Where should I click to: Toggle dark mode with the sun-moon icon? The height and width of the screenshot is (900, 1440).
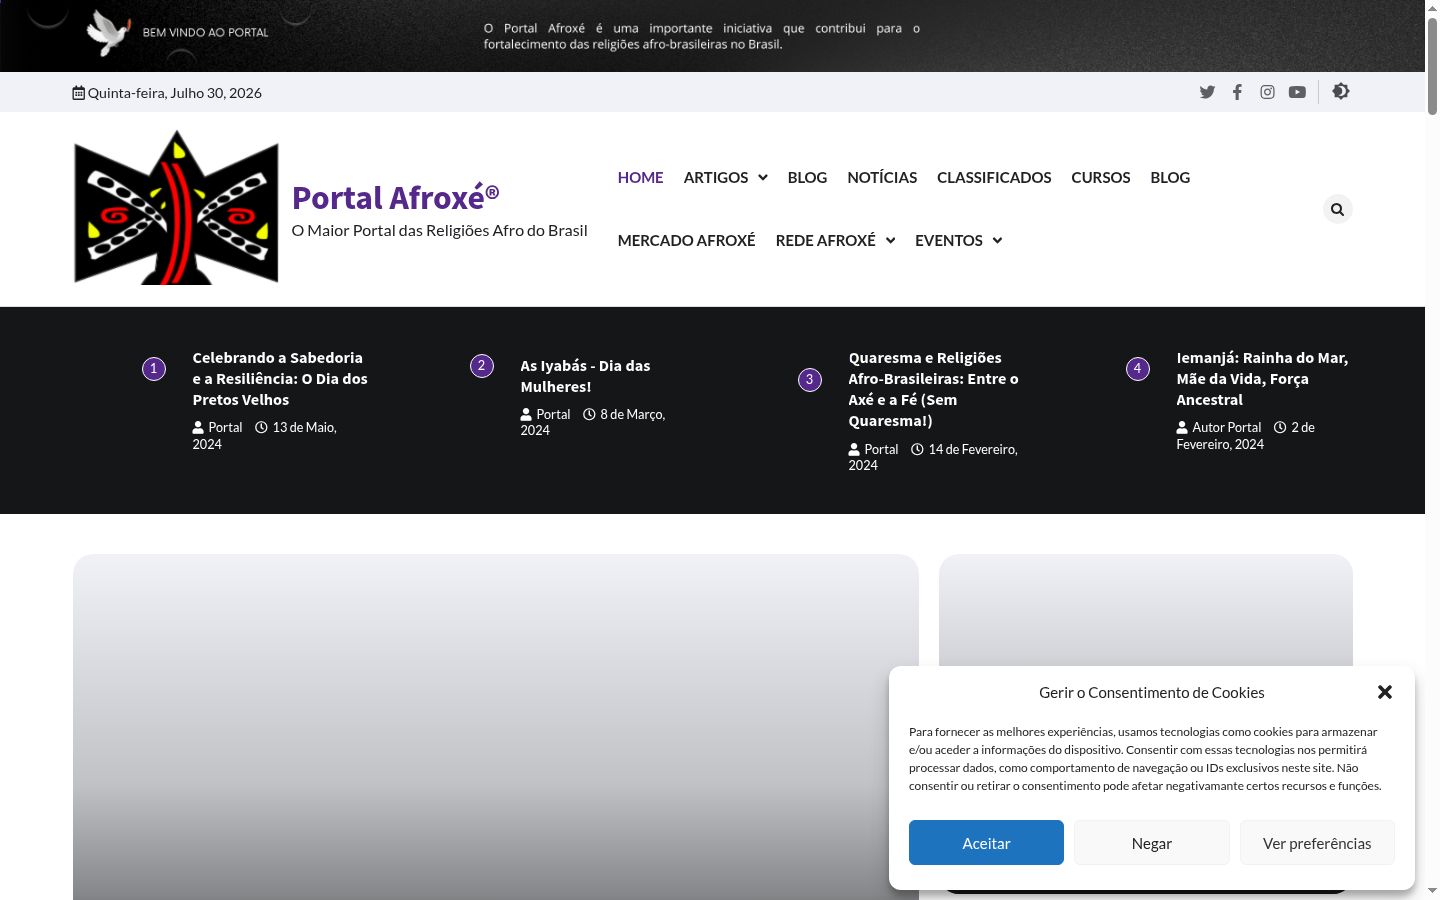click(x=1341, y=91)
